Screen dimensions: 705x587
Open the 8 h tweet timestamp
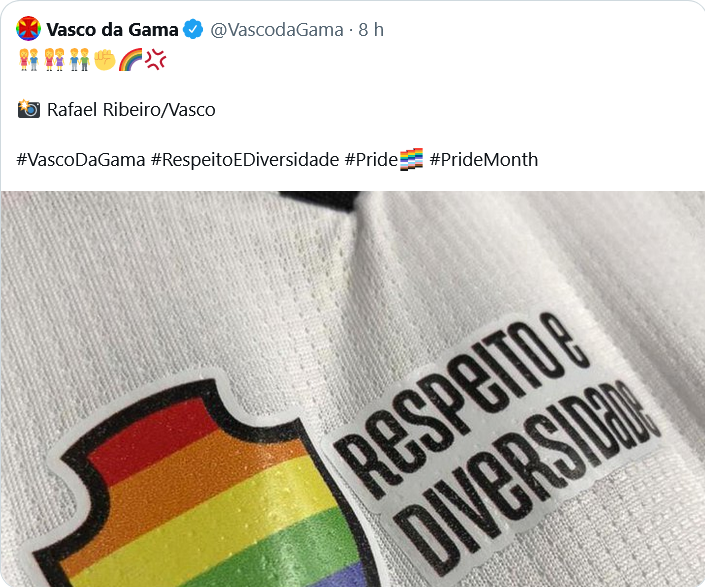coord(371,30)
